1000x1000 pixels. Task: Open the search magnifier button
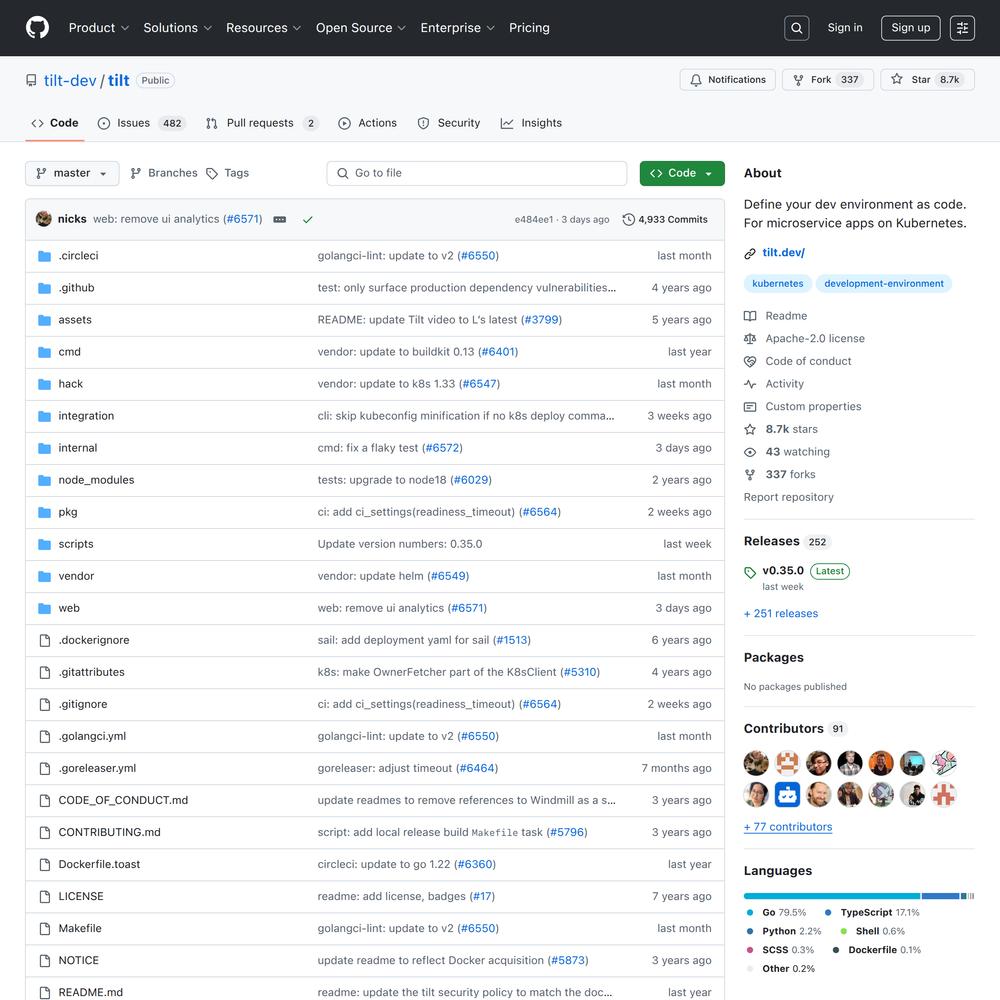(797, 28)
